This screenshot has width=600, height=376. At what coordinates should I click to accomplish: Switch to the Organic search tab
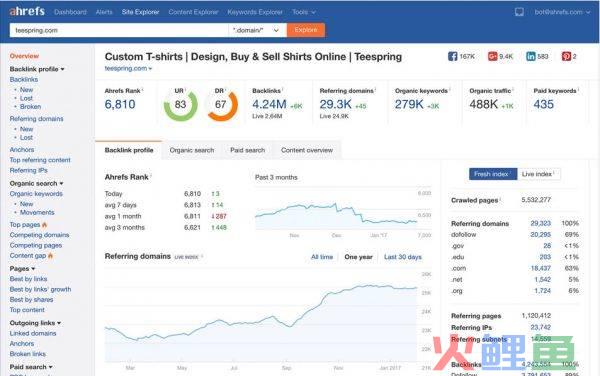(x=192, y=150)
